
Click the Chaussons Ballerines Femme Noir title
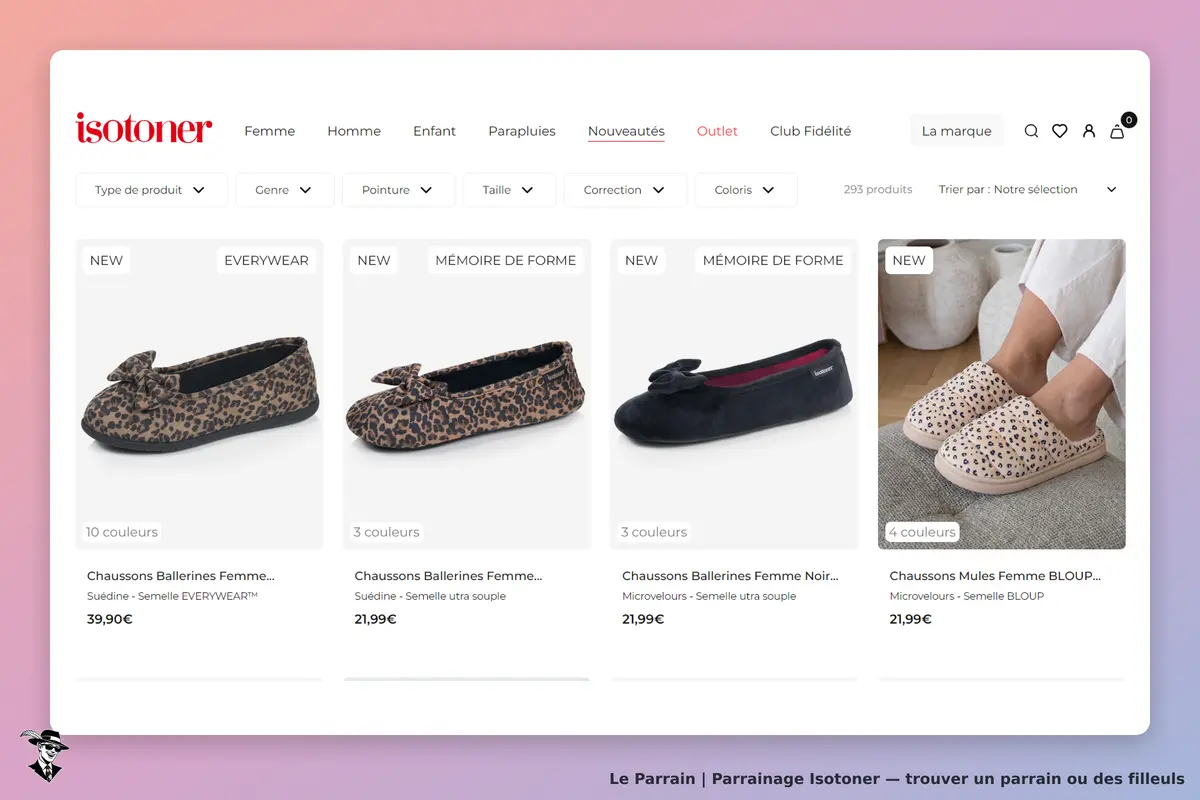click(x=730, y=576)
